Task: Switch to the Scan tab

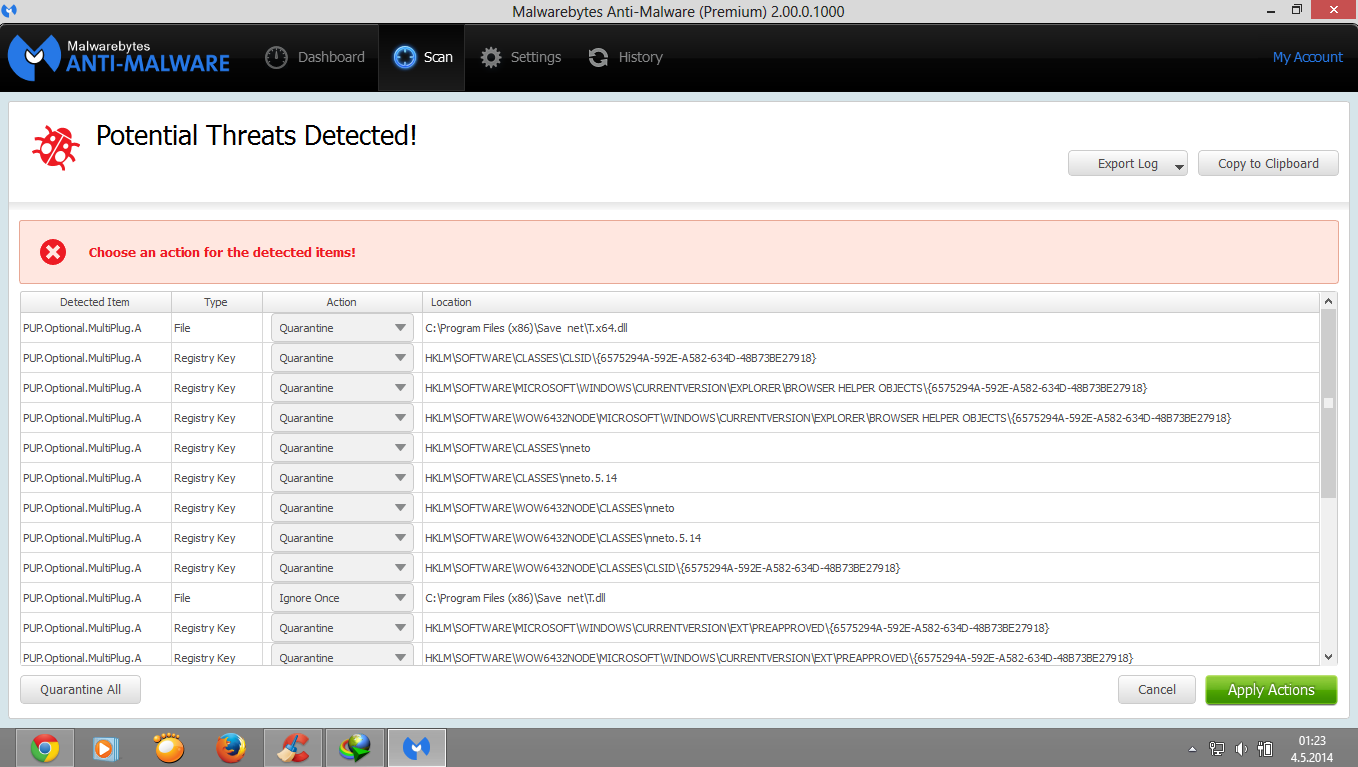Action: 422,58
